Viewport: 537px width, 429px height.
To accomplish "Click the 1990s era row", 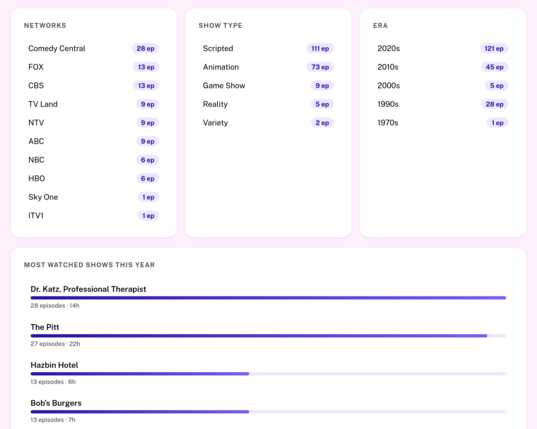I will click(x=443, y=104).
